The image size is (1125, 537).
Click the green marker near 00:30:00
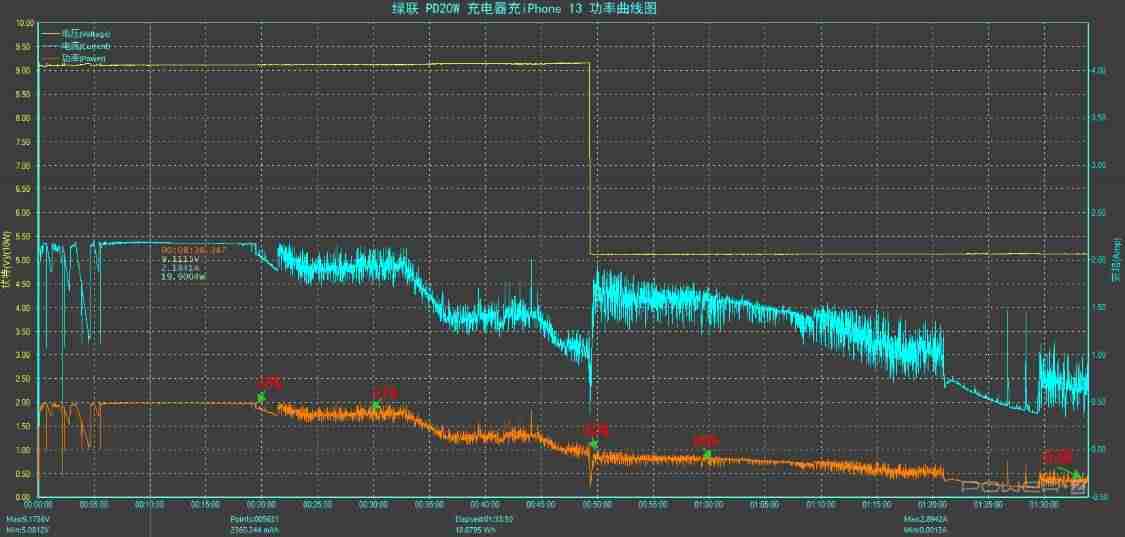tap(375, 406)
